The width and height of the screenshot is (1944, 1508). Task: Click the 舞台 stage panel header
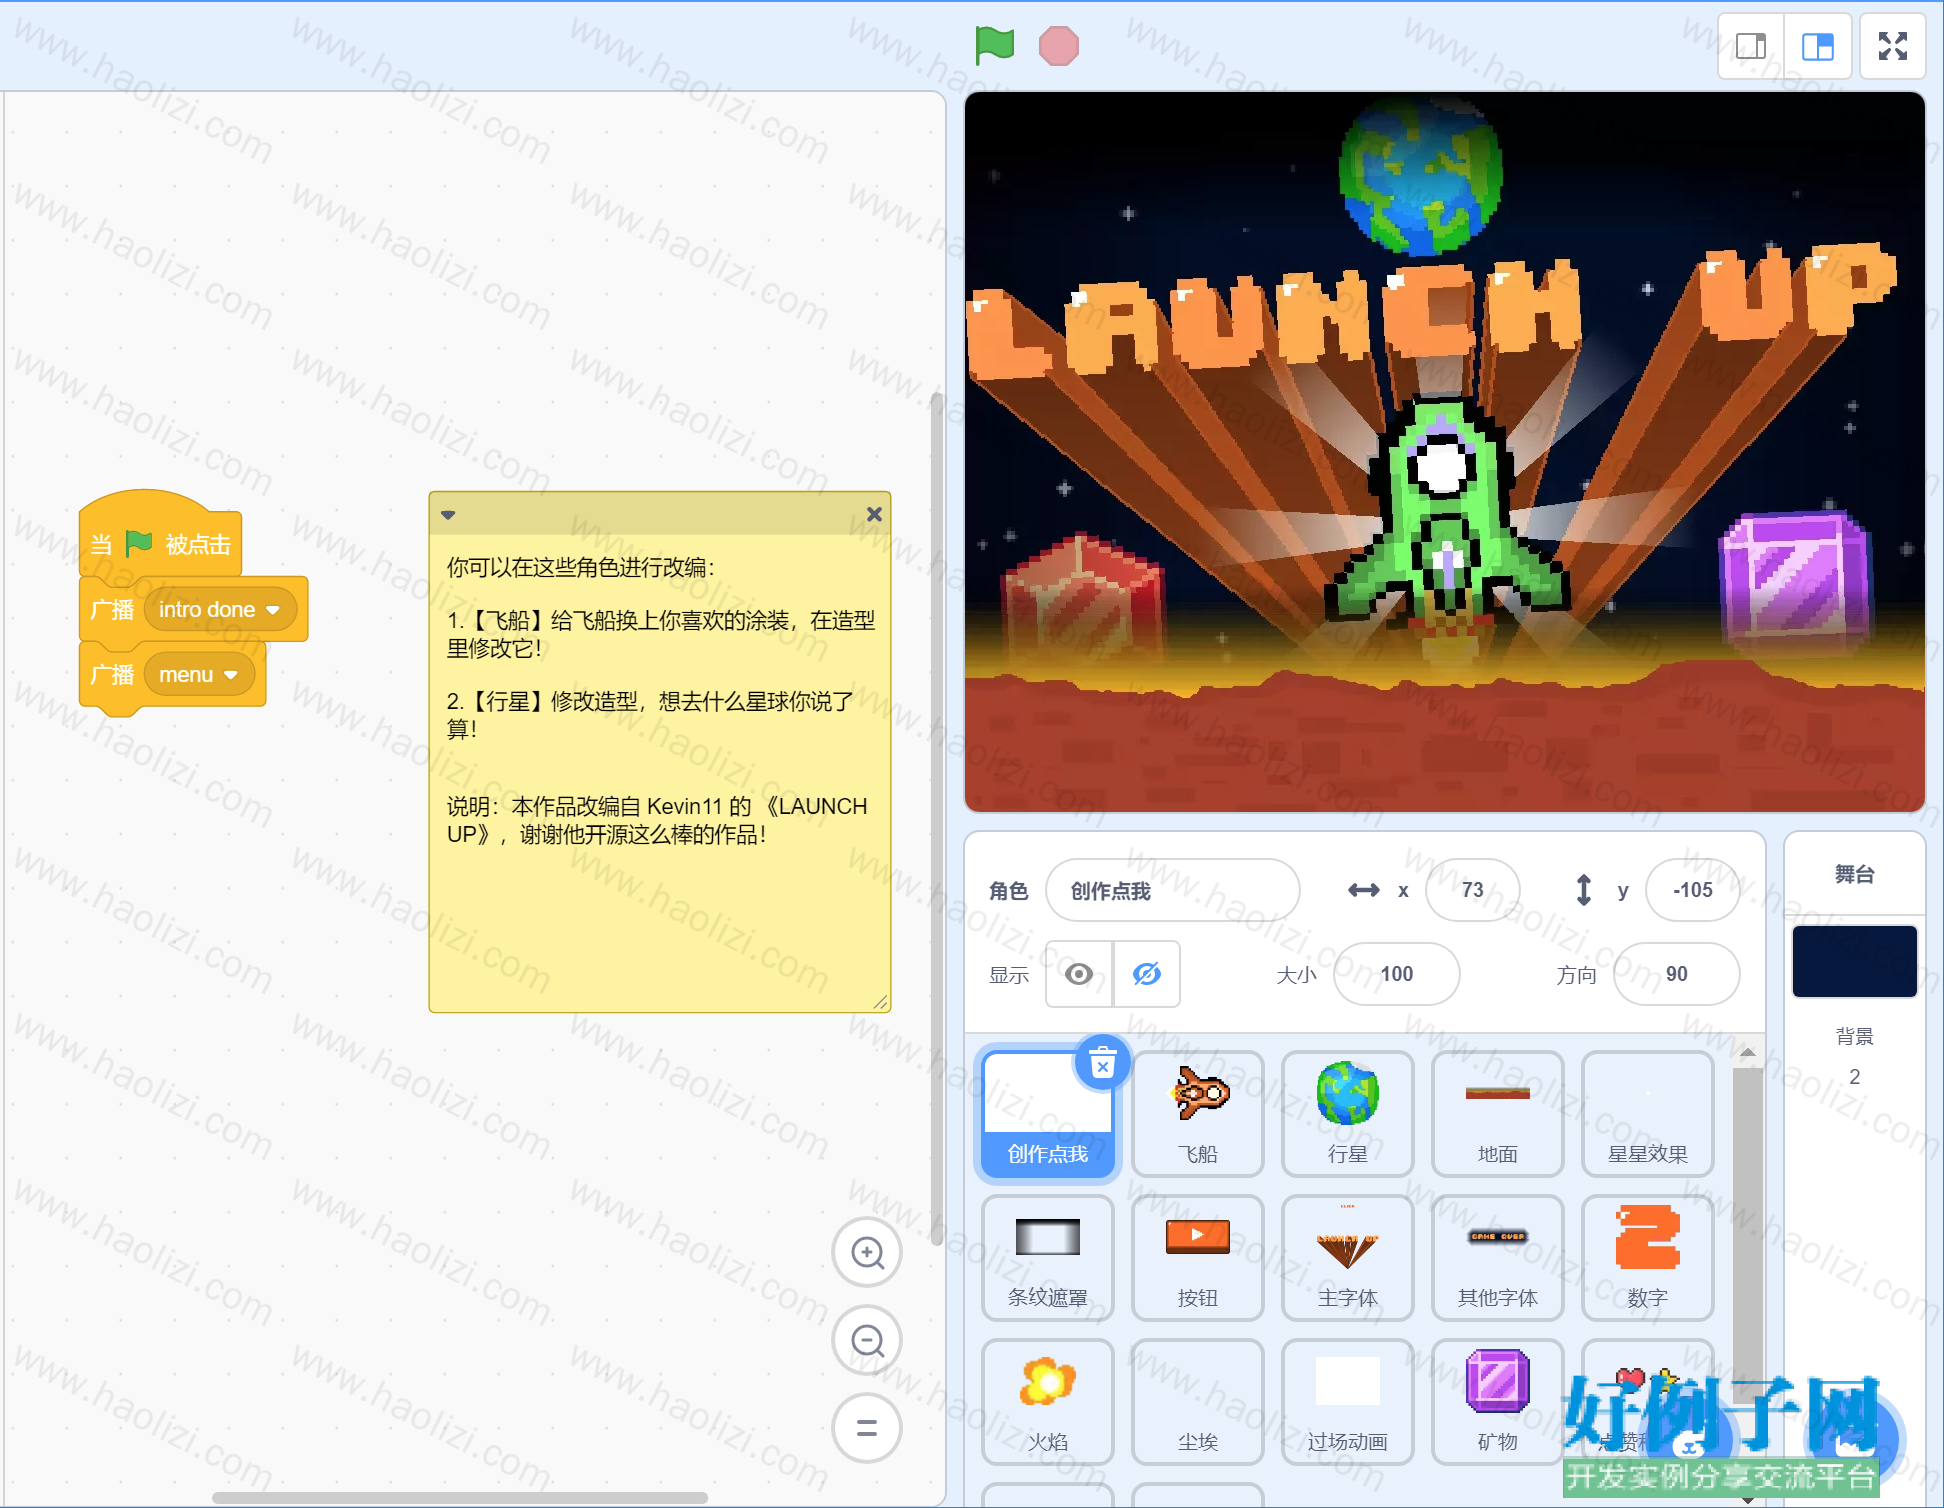(1854, 874)
